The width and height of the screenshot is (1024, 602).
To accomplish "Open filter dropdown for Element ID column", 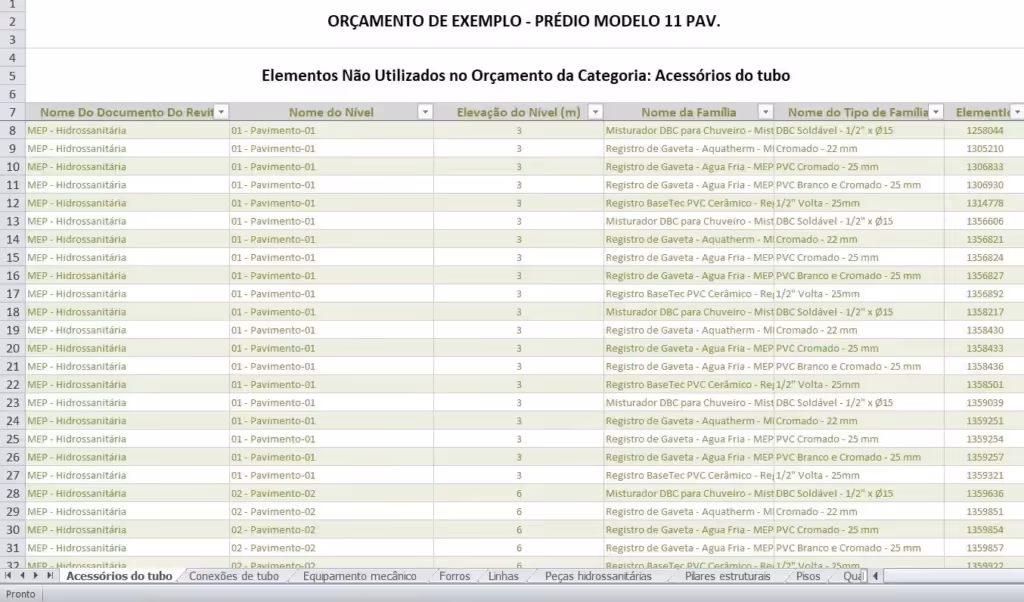I will pos(1017,112).
